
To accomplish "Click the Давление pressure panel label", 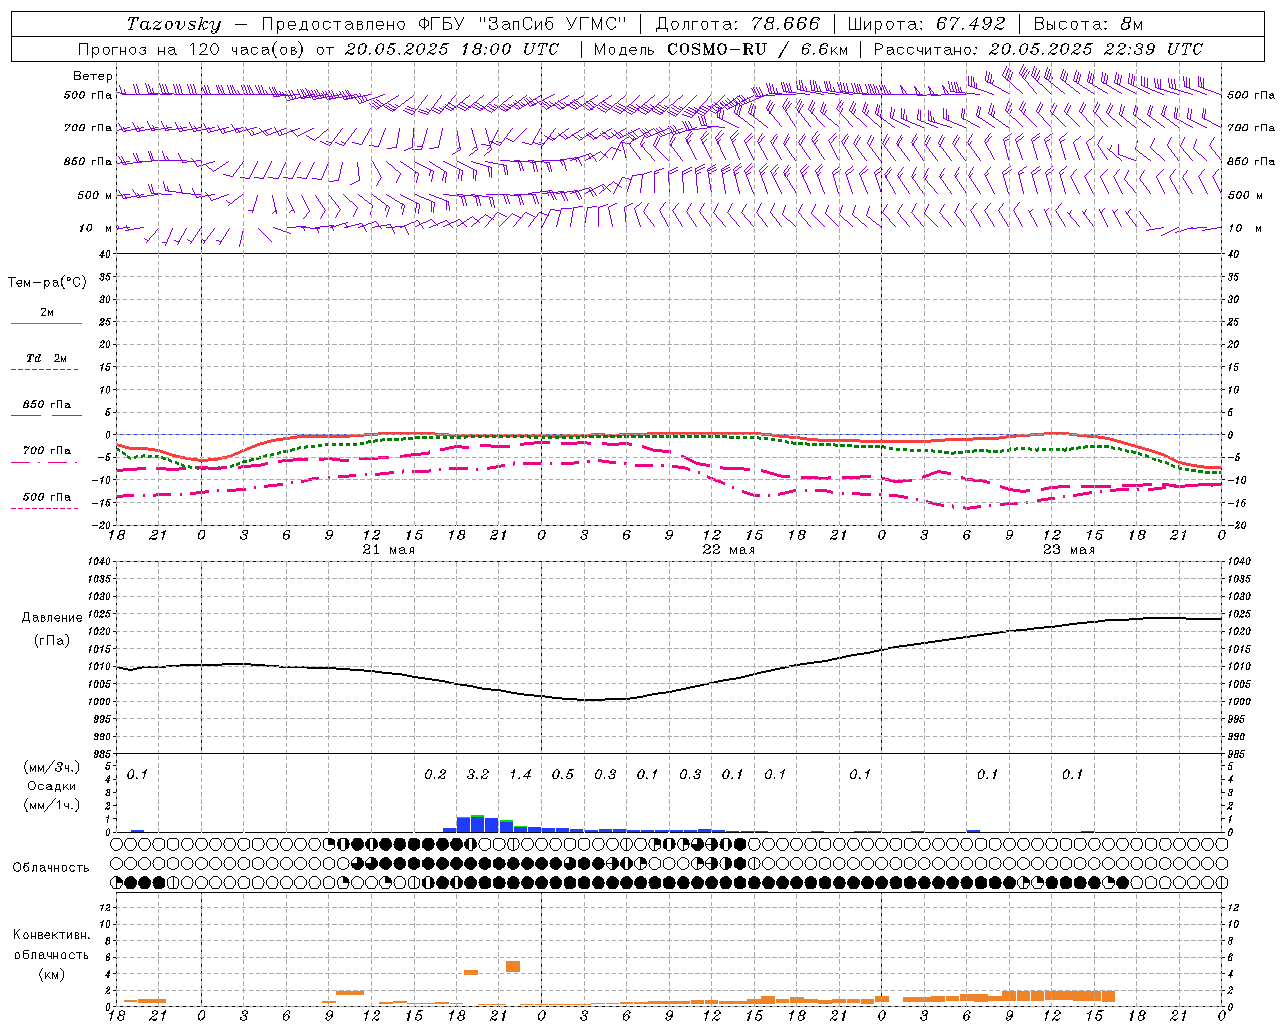I will [52, 618].
